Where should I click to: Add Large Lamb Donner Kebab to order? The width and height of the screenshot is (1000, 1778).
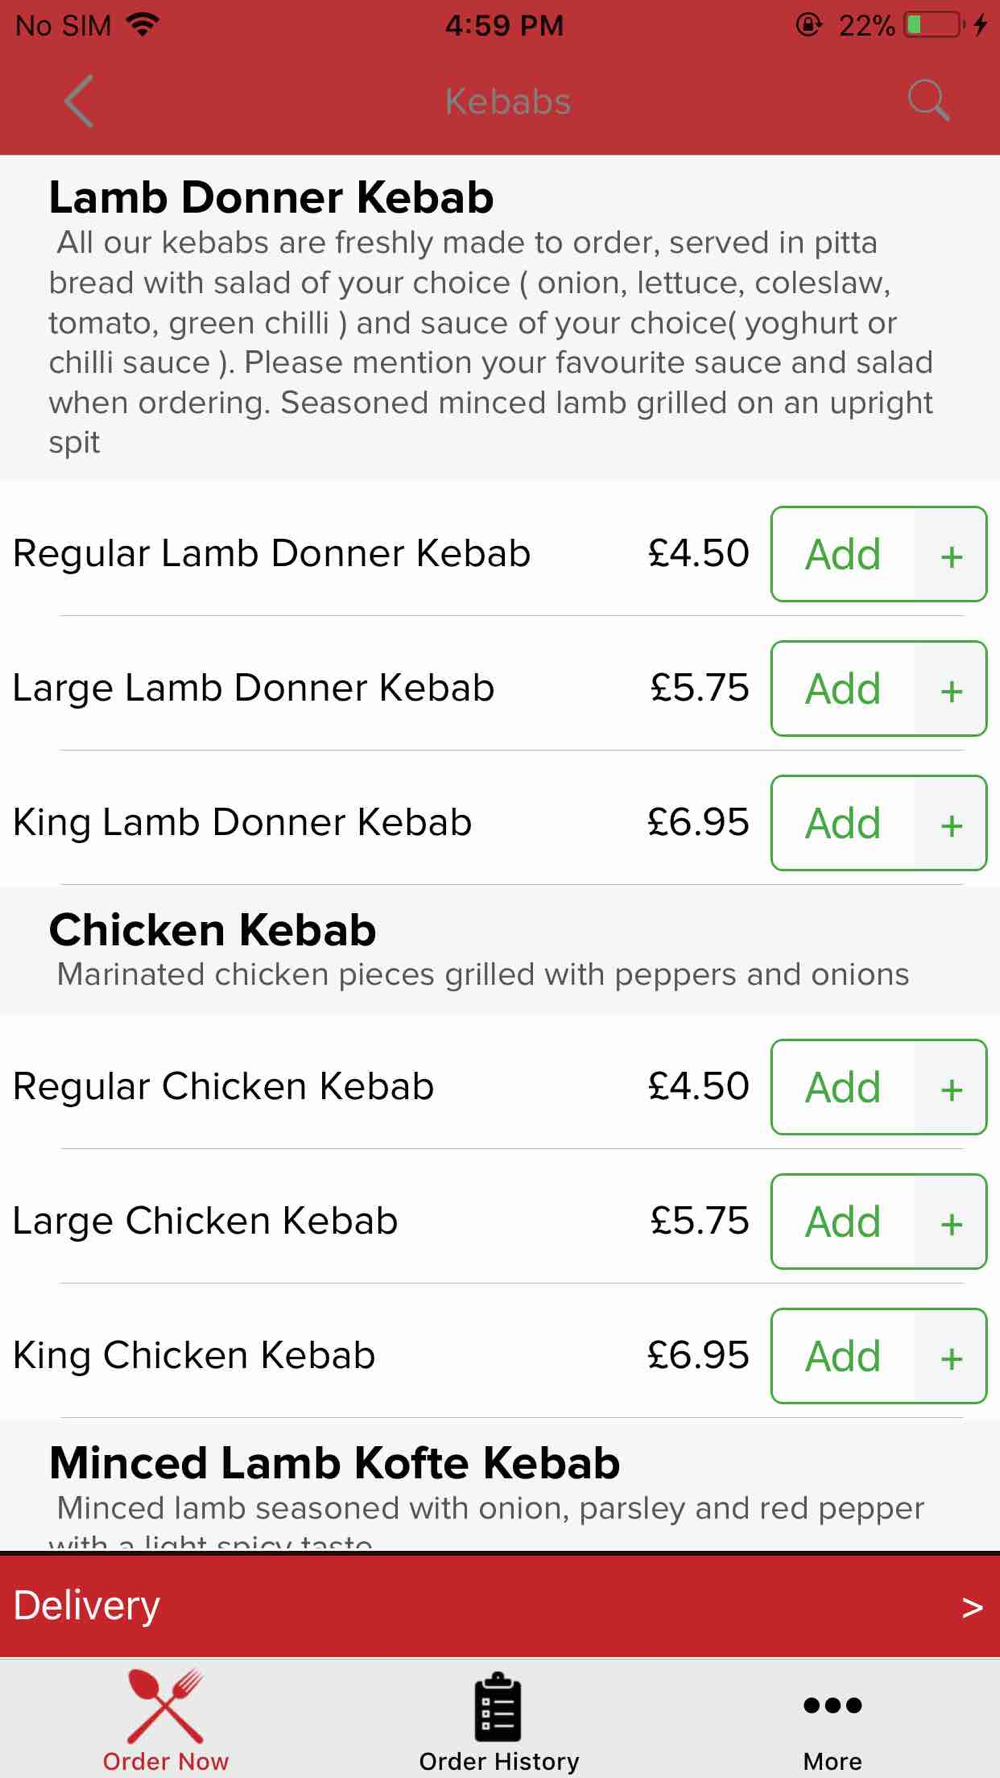pos(843,690)
